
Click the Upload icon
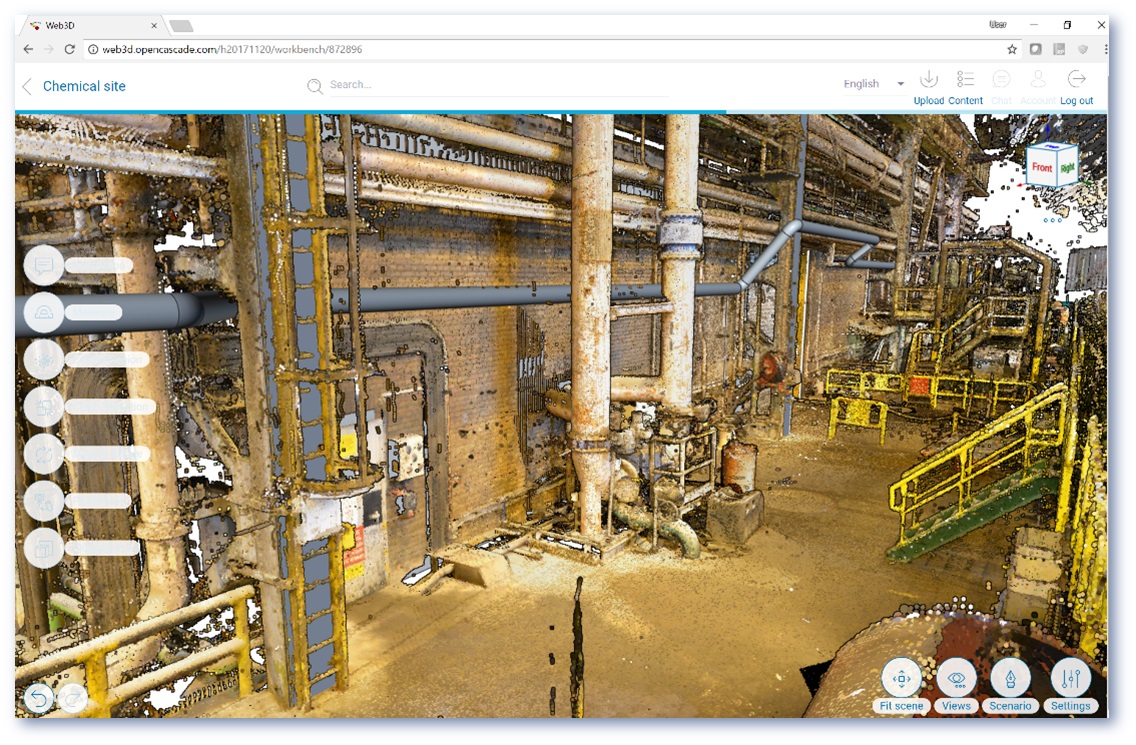[929, 79]
